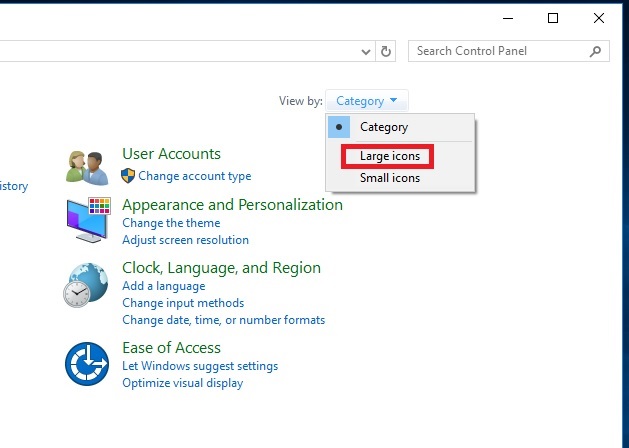Maximize the Control Panel window
Viewport: 629px width, 448px height.
553,18
